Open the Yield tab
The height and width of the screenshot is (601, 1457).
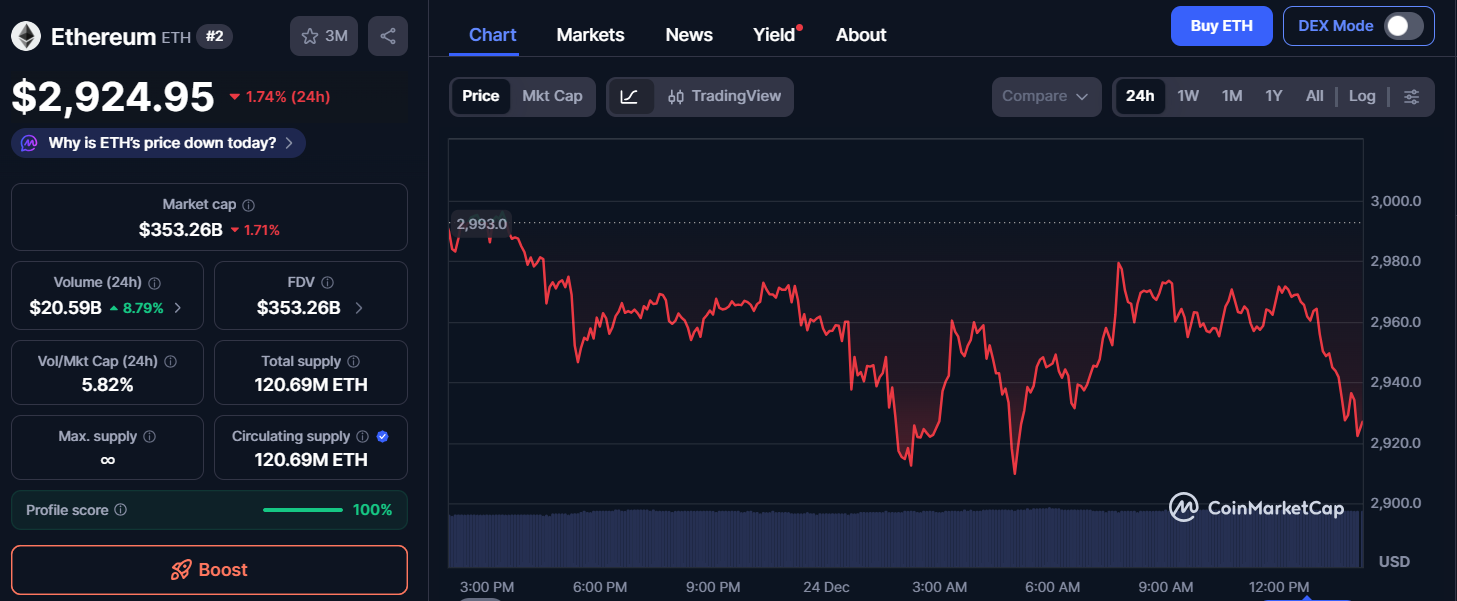[776, 35]
